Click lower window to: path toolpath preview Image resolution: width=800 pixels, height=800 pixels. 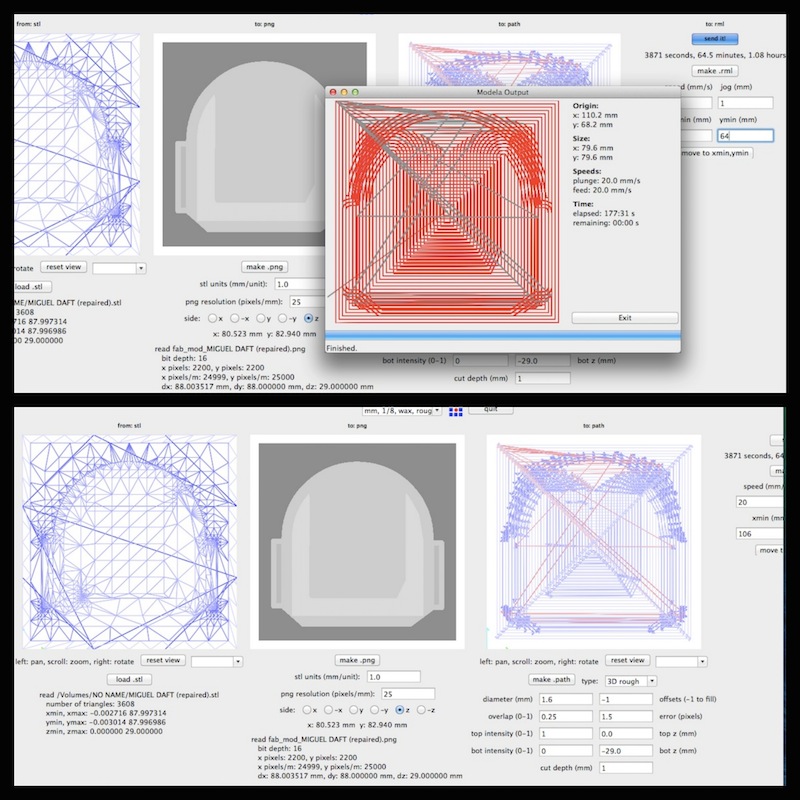coord(594,542)
